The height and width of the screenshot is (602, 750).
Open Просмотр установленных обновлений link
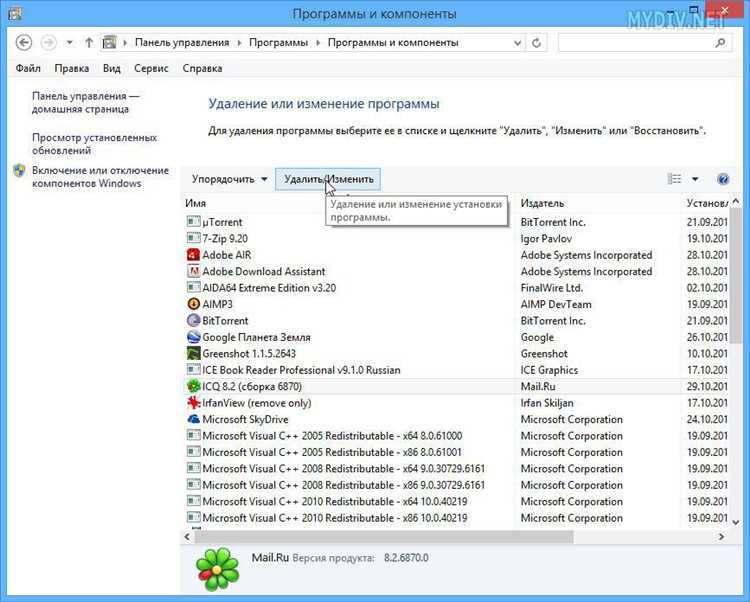pyautogui.click(x=94, y=144)
